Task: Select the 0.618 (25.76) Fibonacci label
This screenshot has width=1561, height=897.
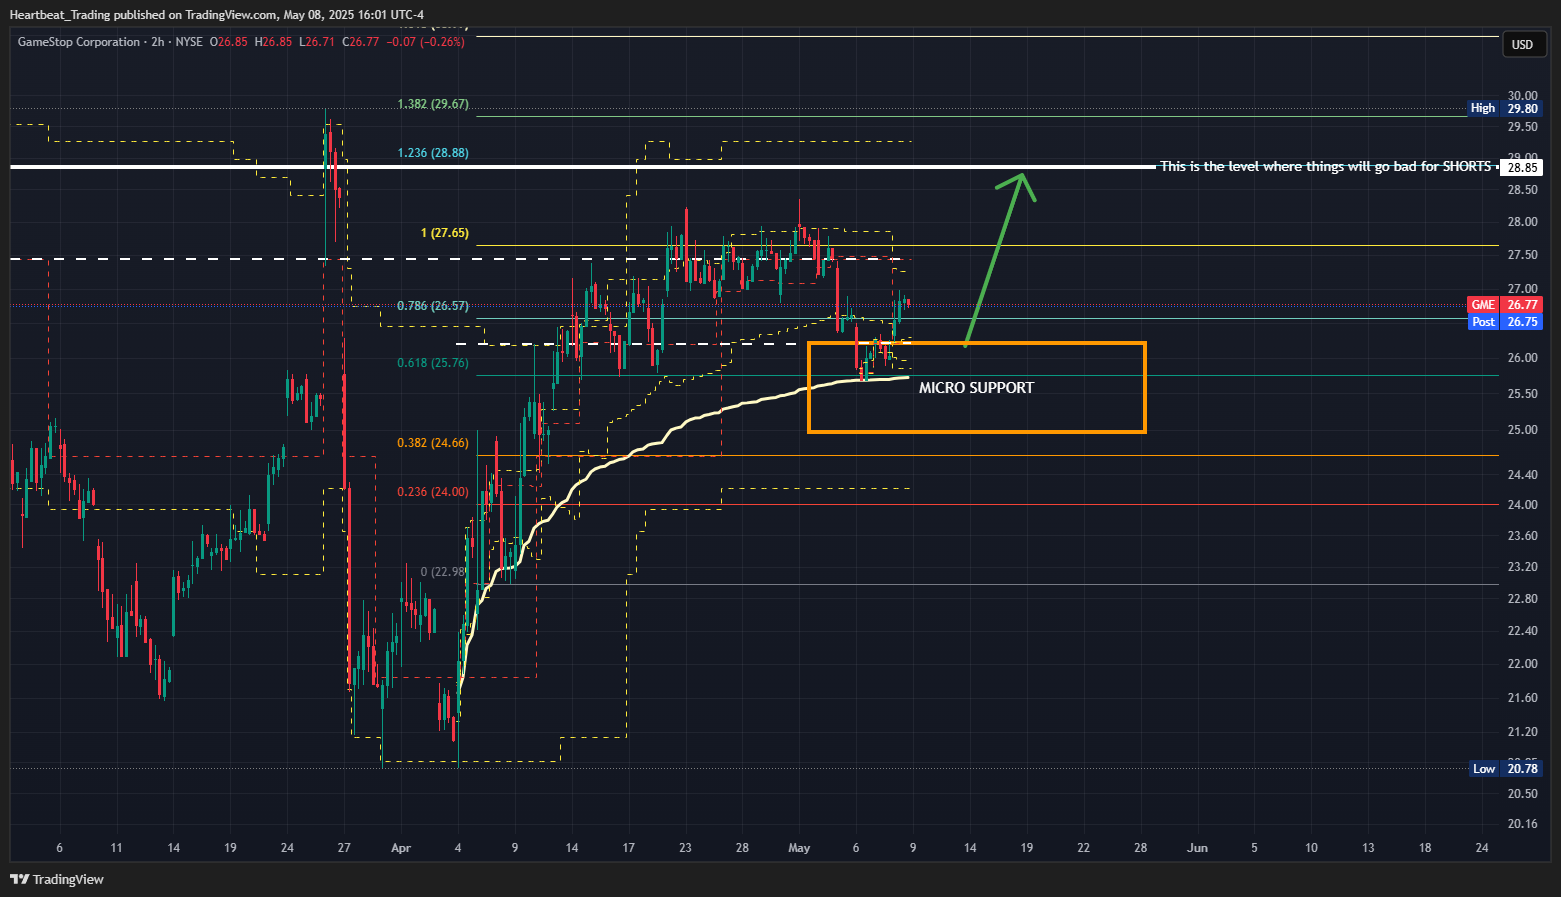Action: 433,363
